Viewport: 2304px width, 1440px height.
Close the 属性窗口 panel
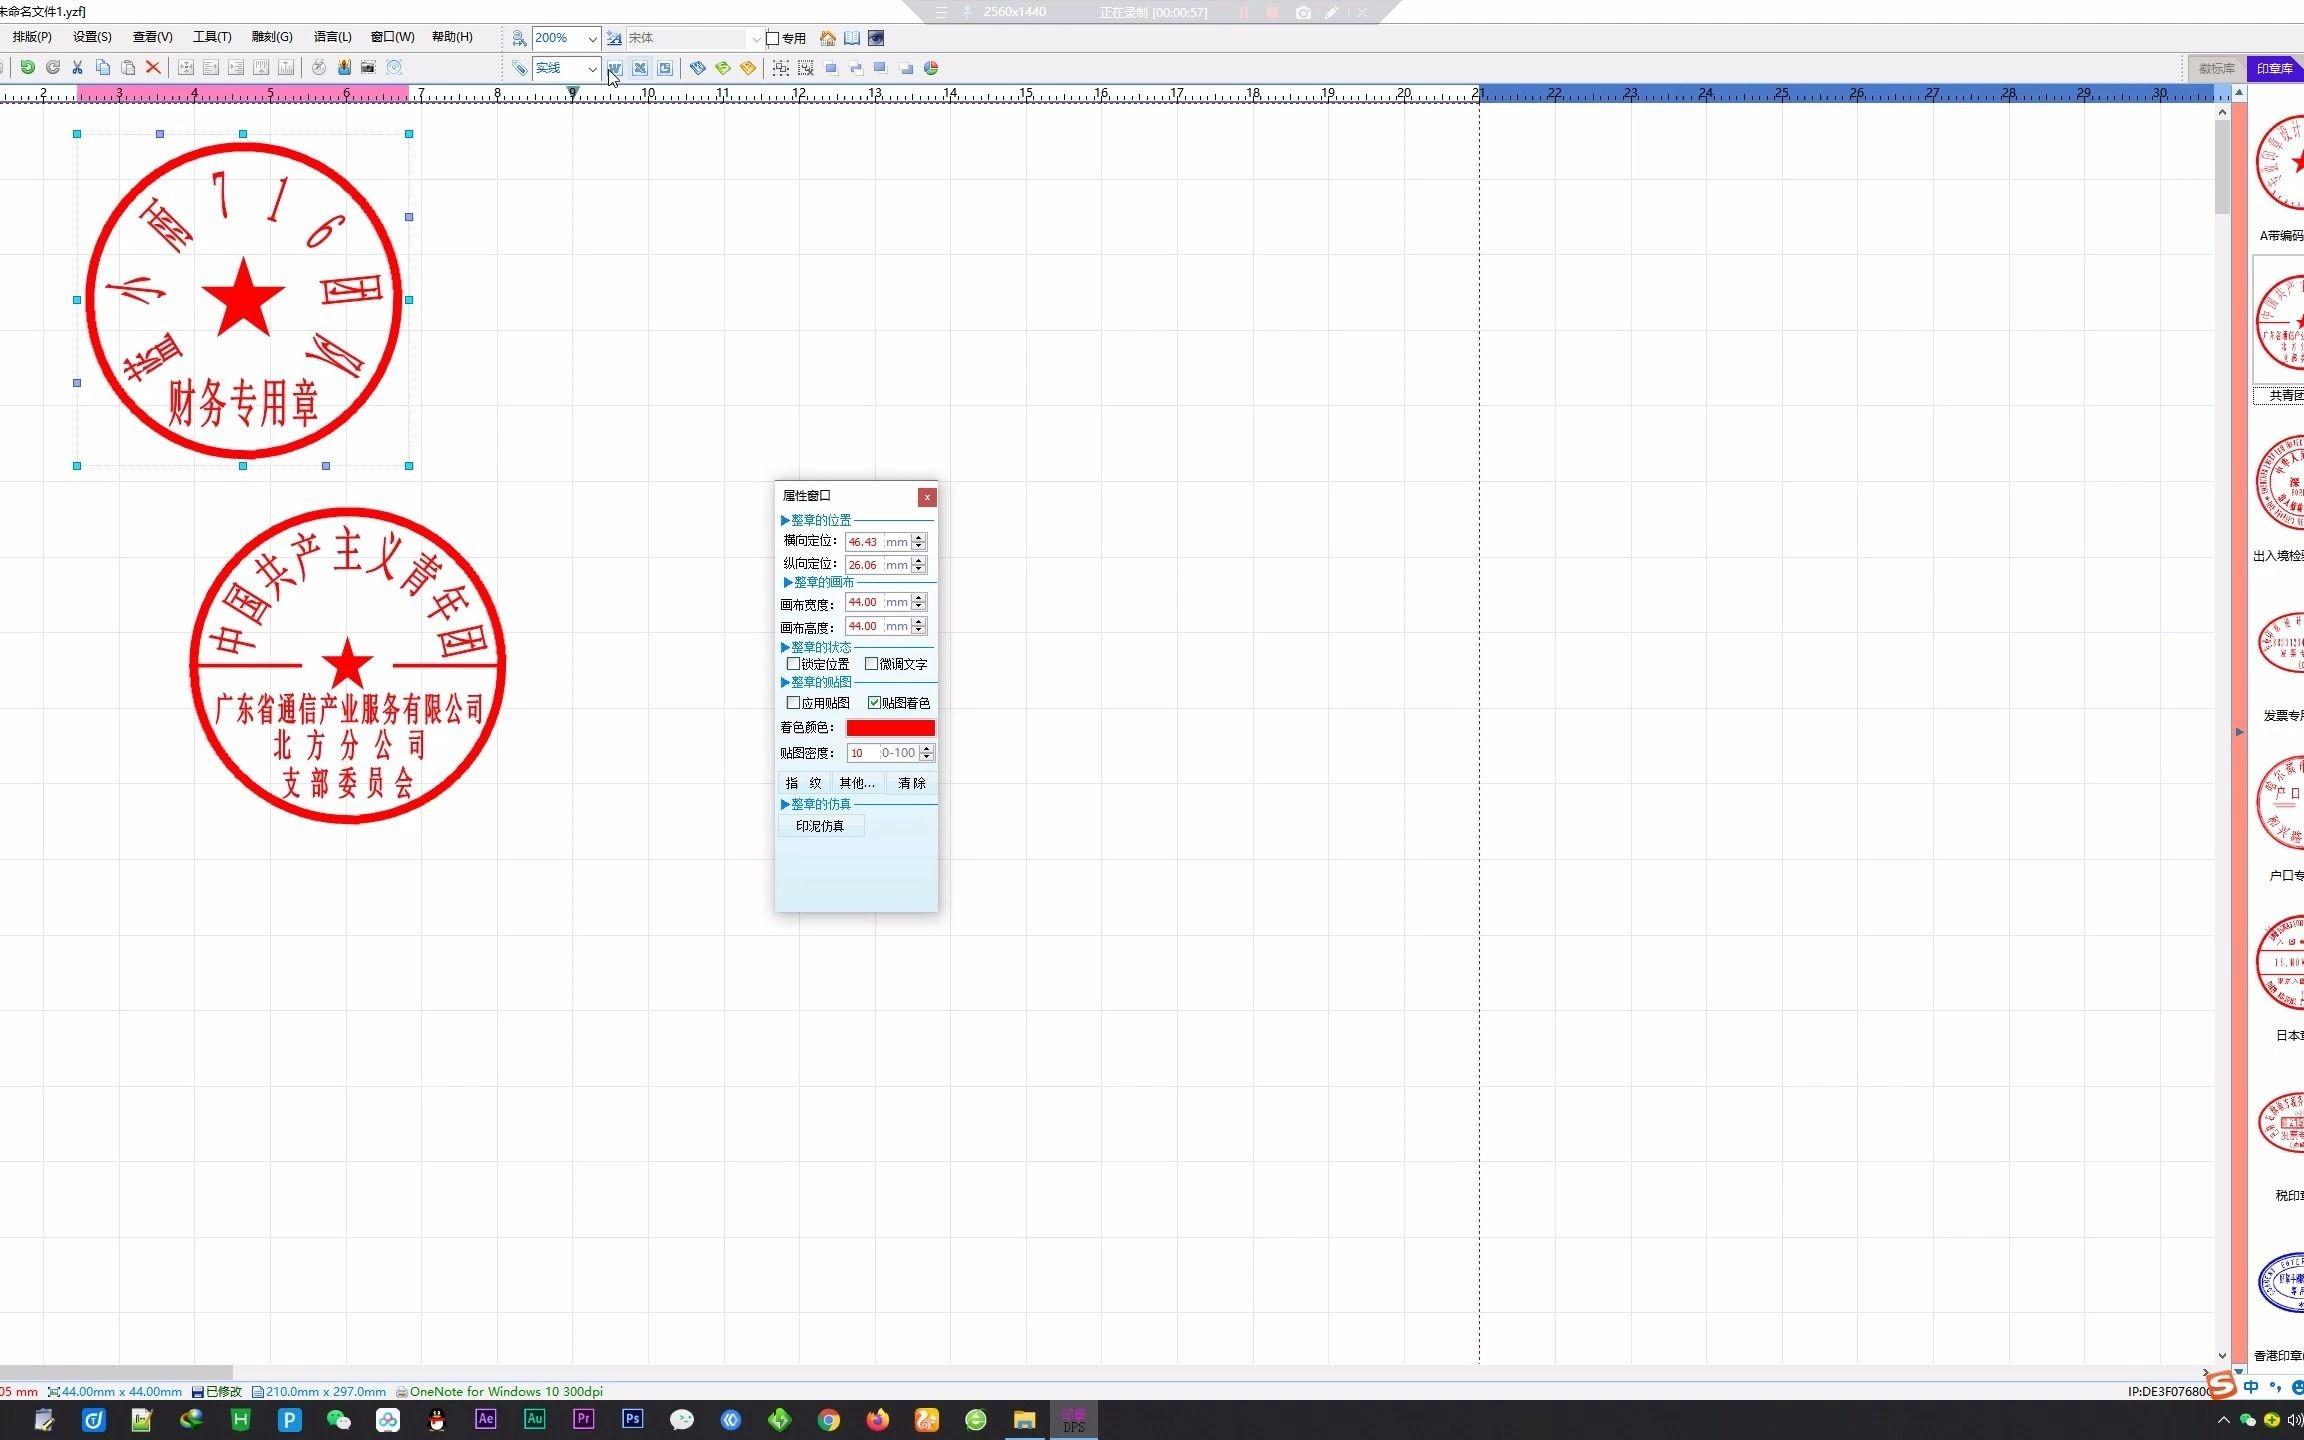coord(927,497)
